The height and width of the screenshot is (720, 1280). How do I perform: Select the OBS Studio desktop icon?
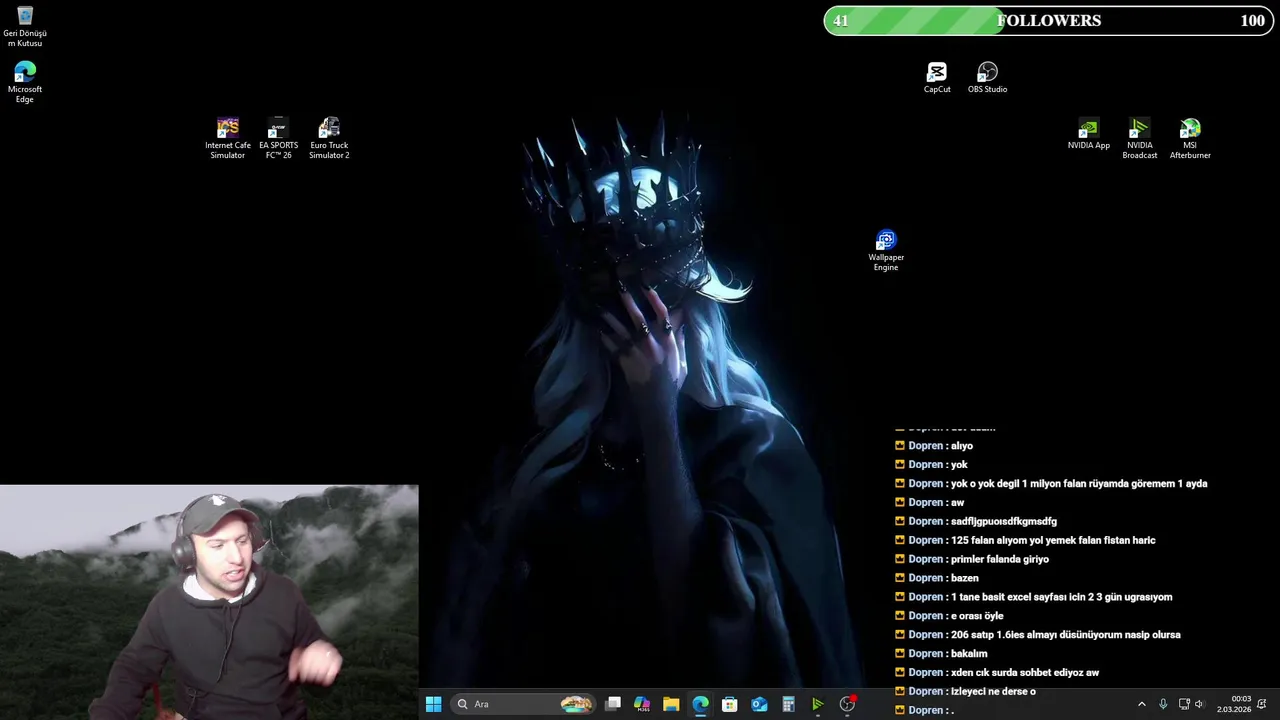(987, 78)
